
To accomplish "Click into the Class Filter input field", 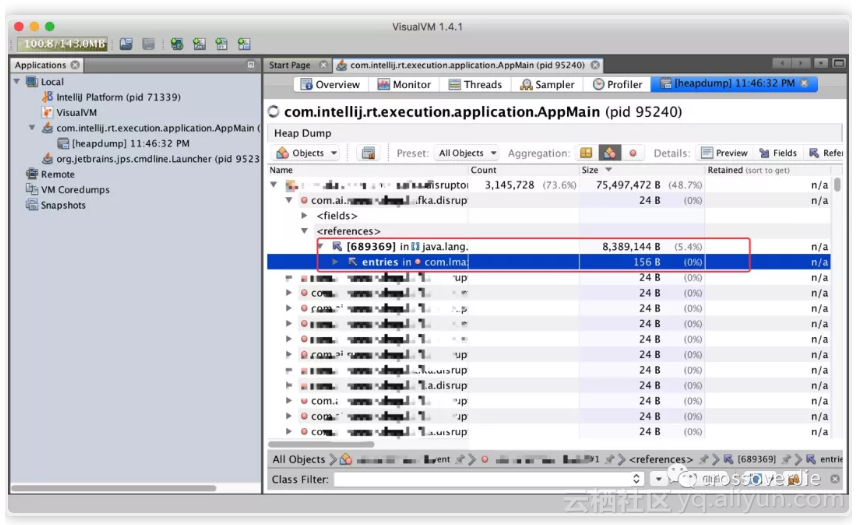I will point(483,479).
